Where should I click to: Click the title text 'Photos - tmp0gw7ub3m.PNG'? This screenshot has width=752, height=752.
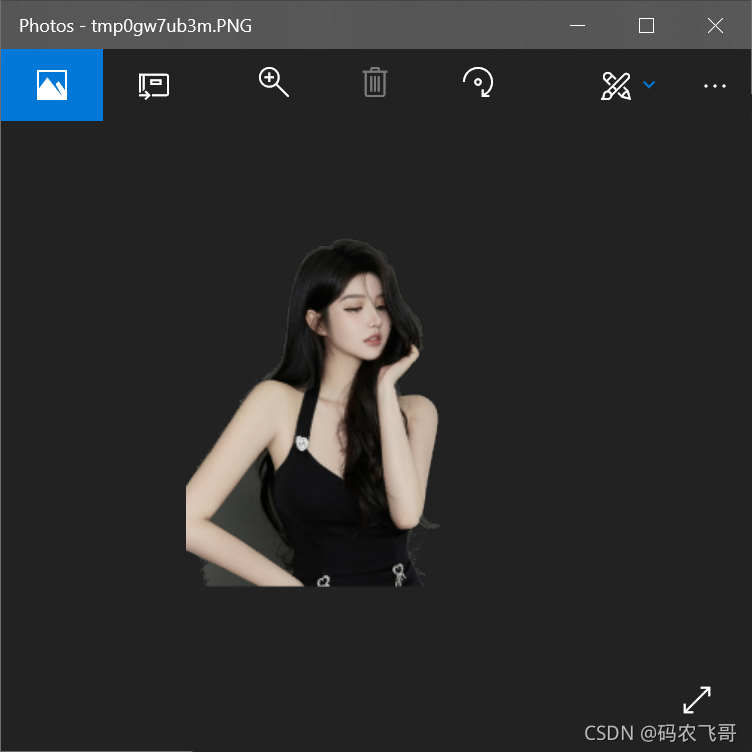pos(135,26)
